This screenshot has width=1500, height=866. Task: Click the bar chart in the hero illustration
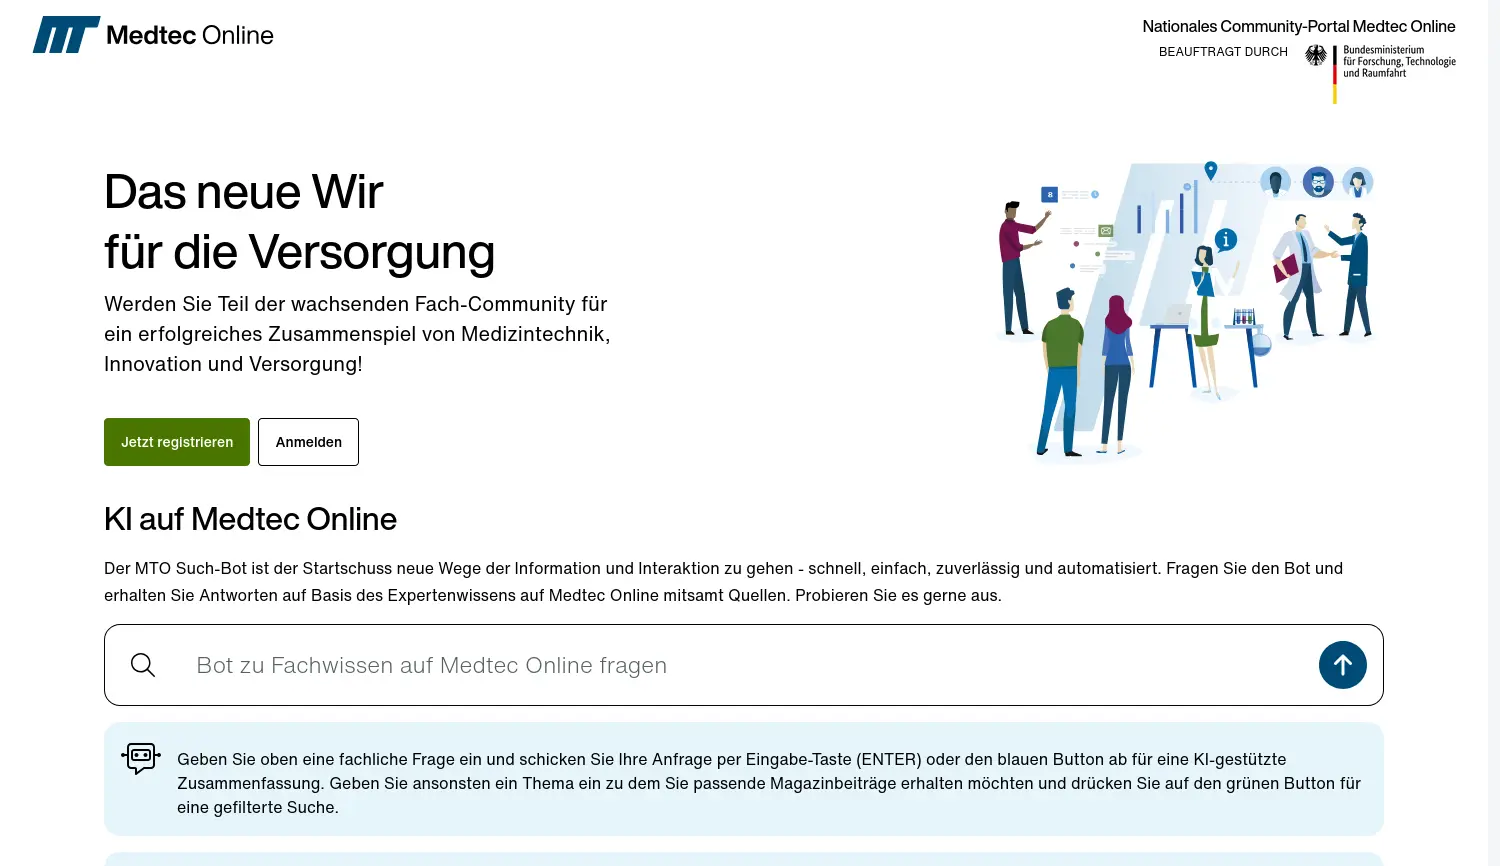point(1167,210)
